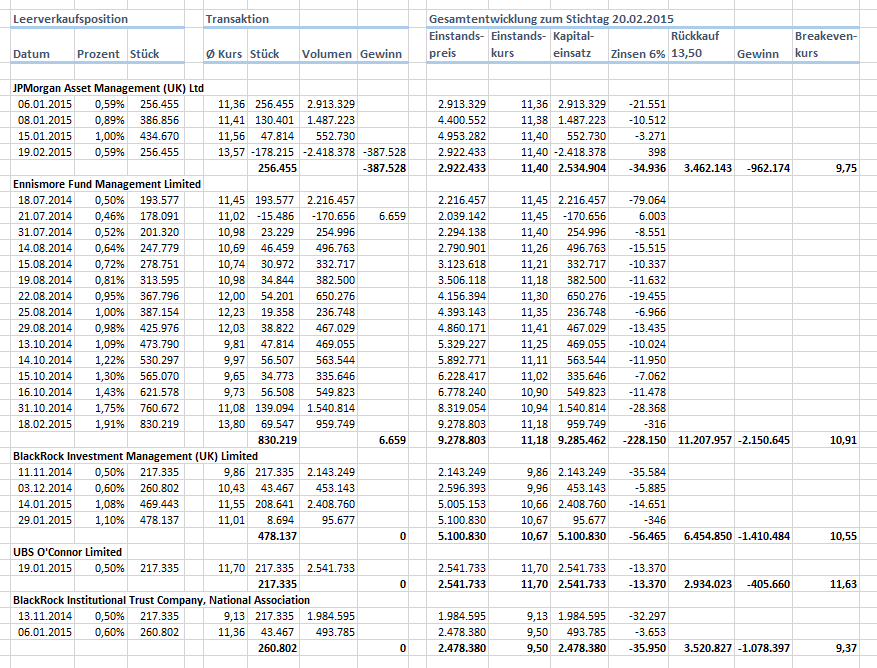Image resolution: width=877 pixels, height=668 pixels.
Task: Select the Zinsen cell -79.064
Action: [647, 200]
